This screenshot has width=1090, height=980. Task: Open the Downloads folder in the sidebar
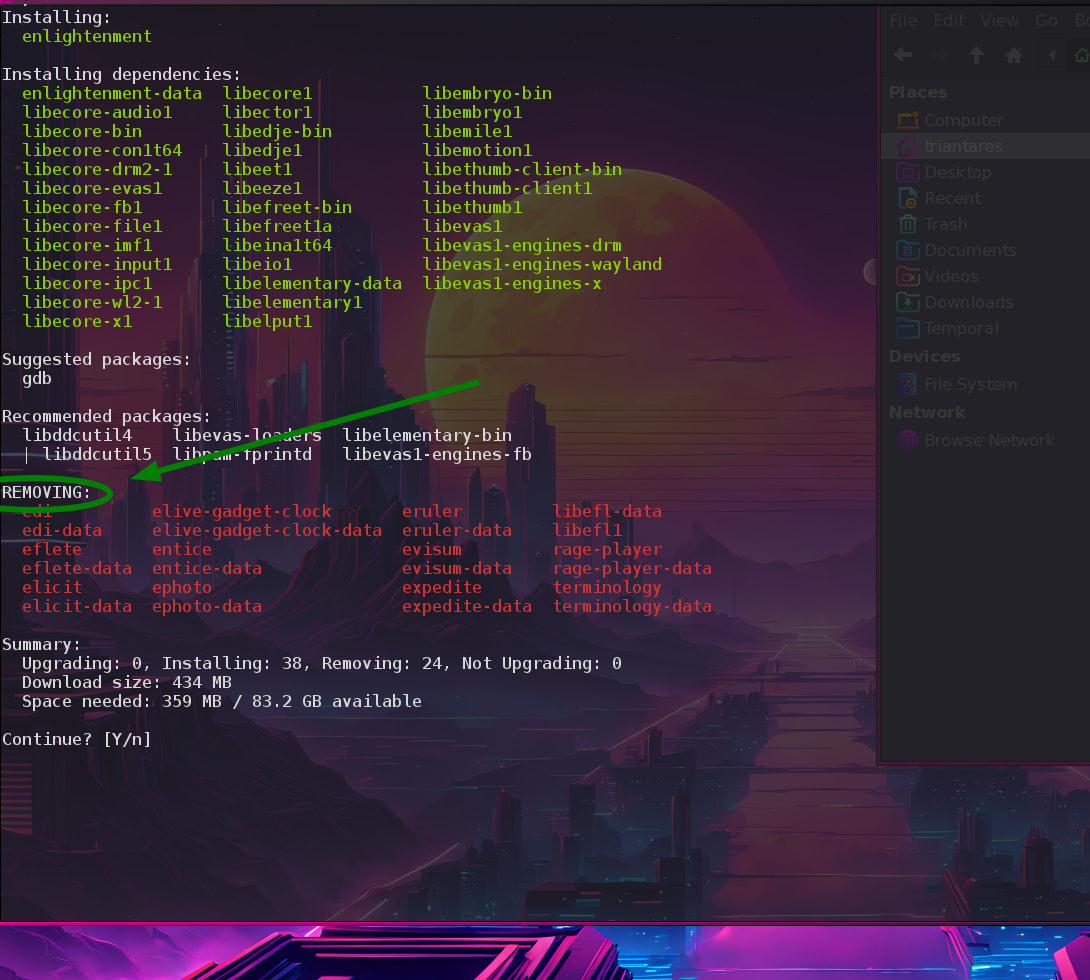[x=968, y=302]
